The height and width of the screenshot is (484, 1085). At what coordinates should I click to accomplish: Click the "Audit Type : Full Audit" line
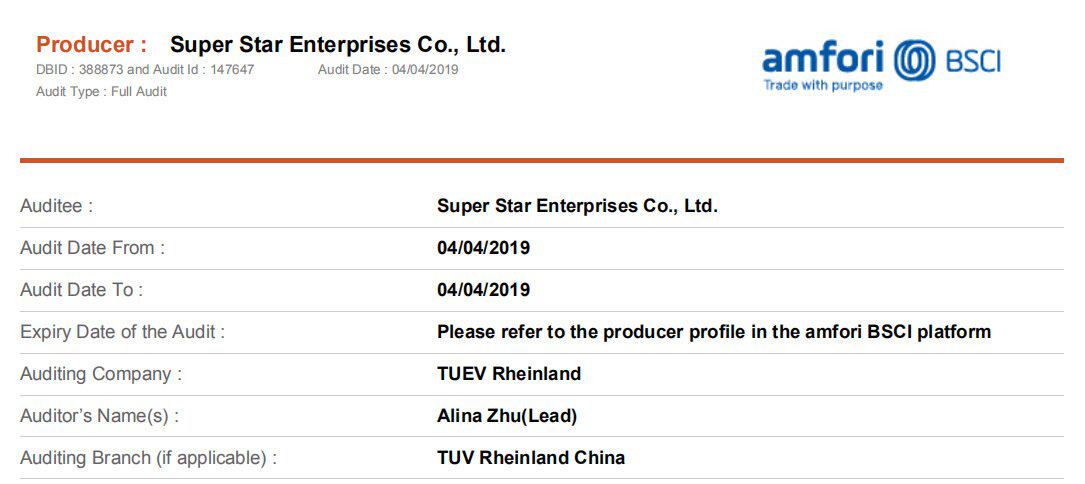[x=101, y=92]
